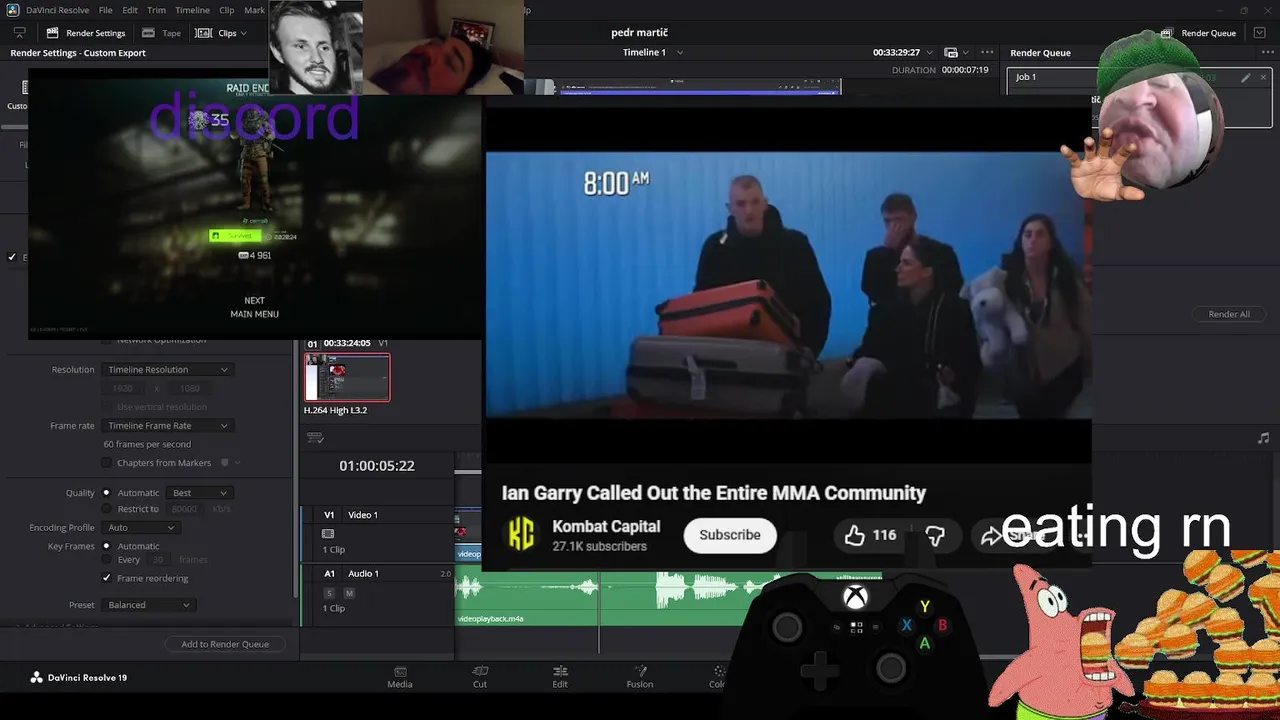Select Key Frames Automatic radio button
Screen dimensions: 1280x720
106,546
